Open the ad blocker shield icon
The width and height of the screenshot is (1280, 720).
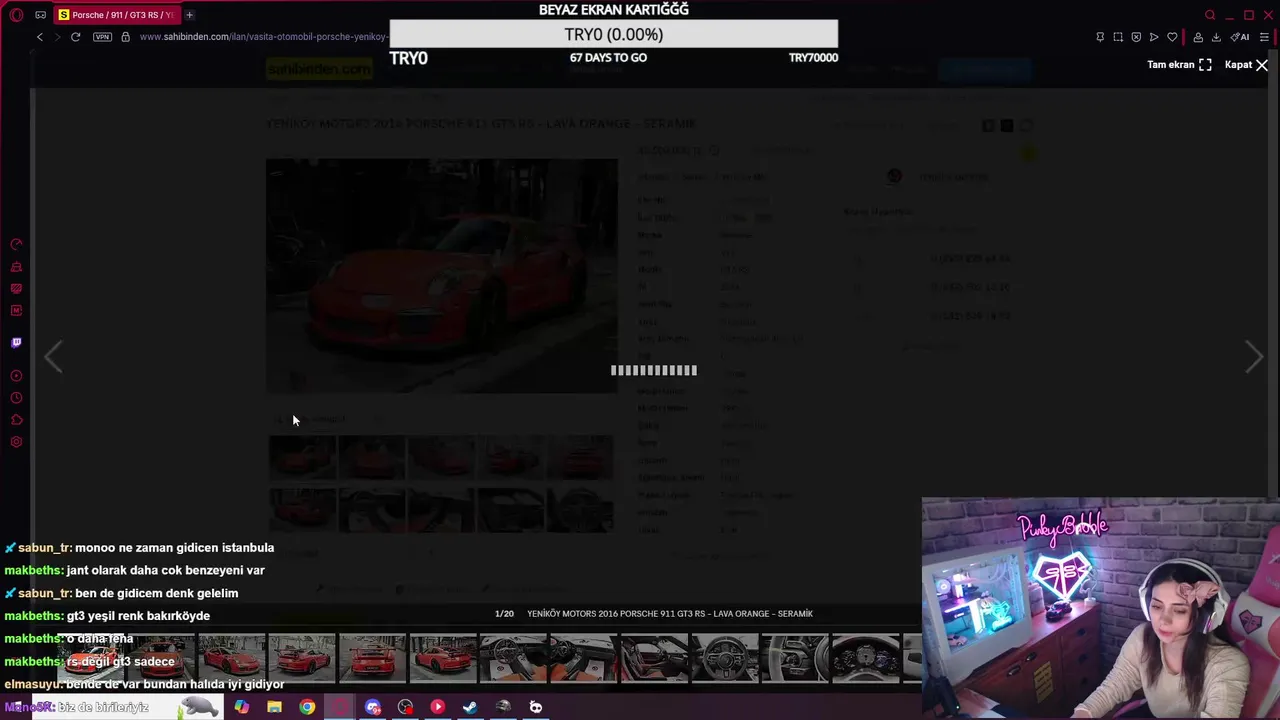point(1136,37)
